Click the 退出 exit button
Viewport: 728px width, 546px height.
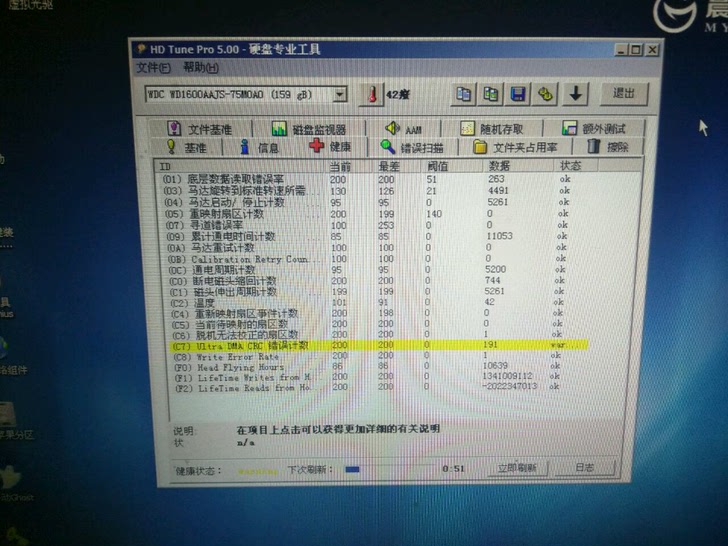pos(624,93)
